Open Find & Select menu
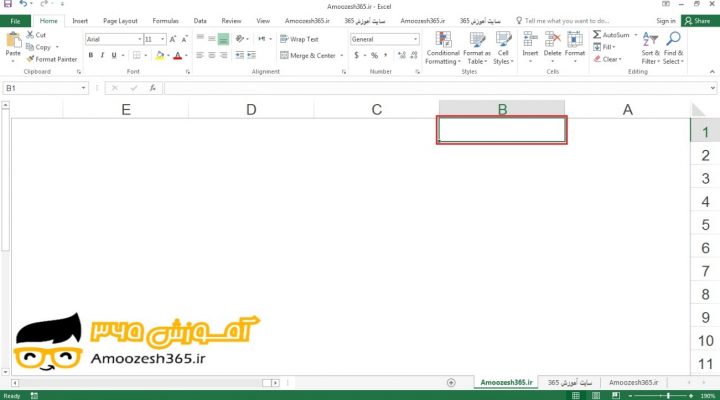The width and height of the screenshot is (720, 400). pyautogui.click(x=673, y=48)
